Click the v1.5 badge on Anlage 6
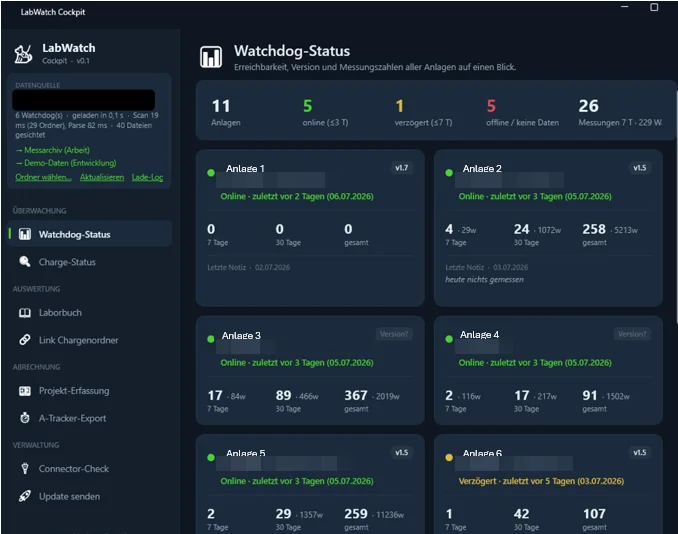 pyautogui.click(x=640, y=452)
